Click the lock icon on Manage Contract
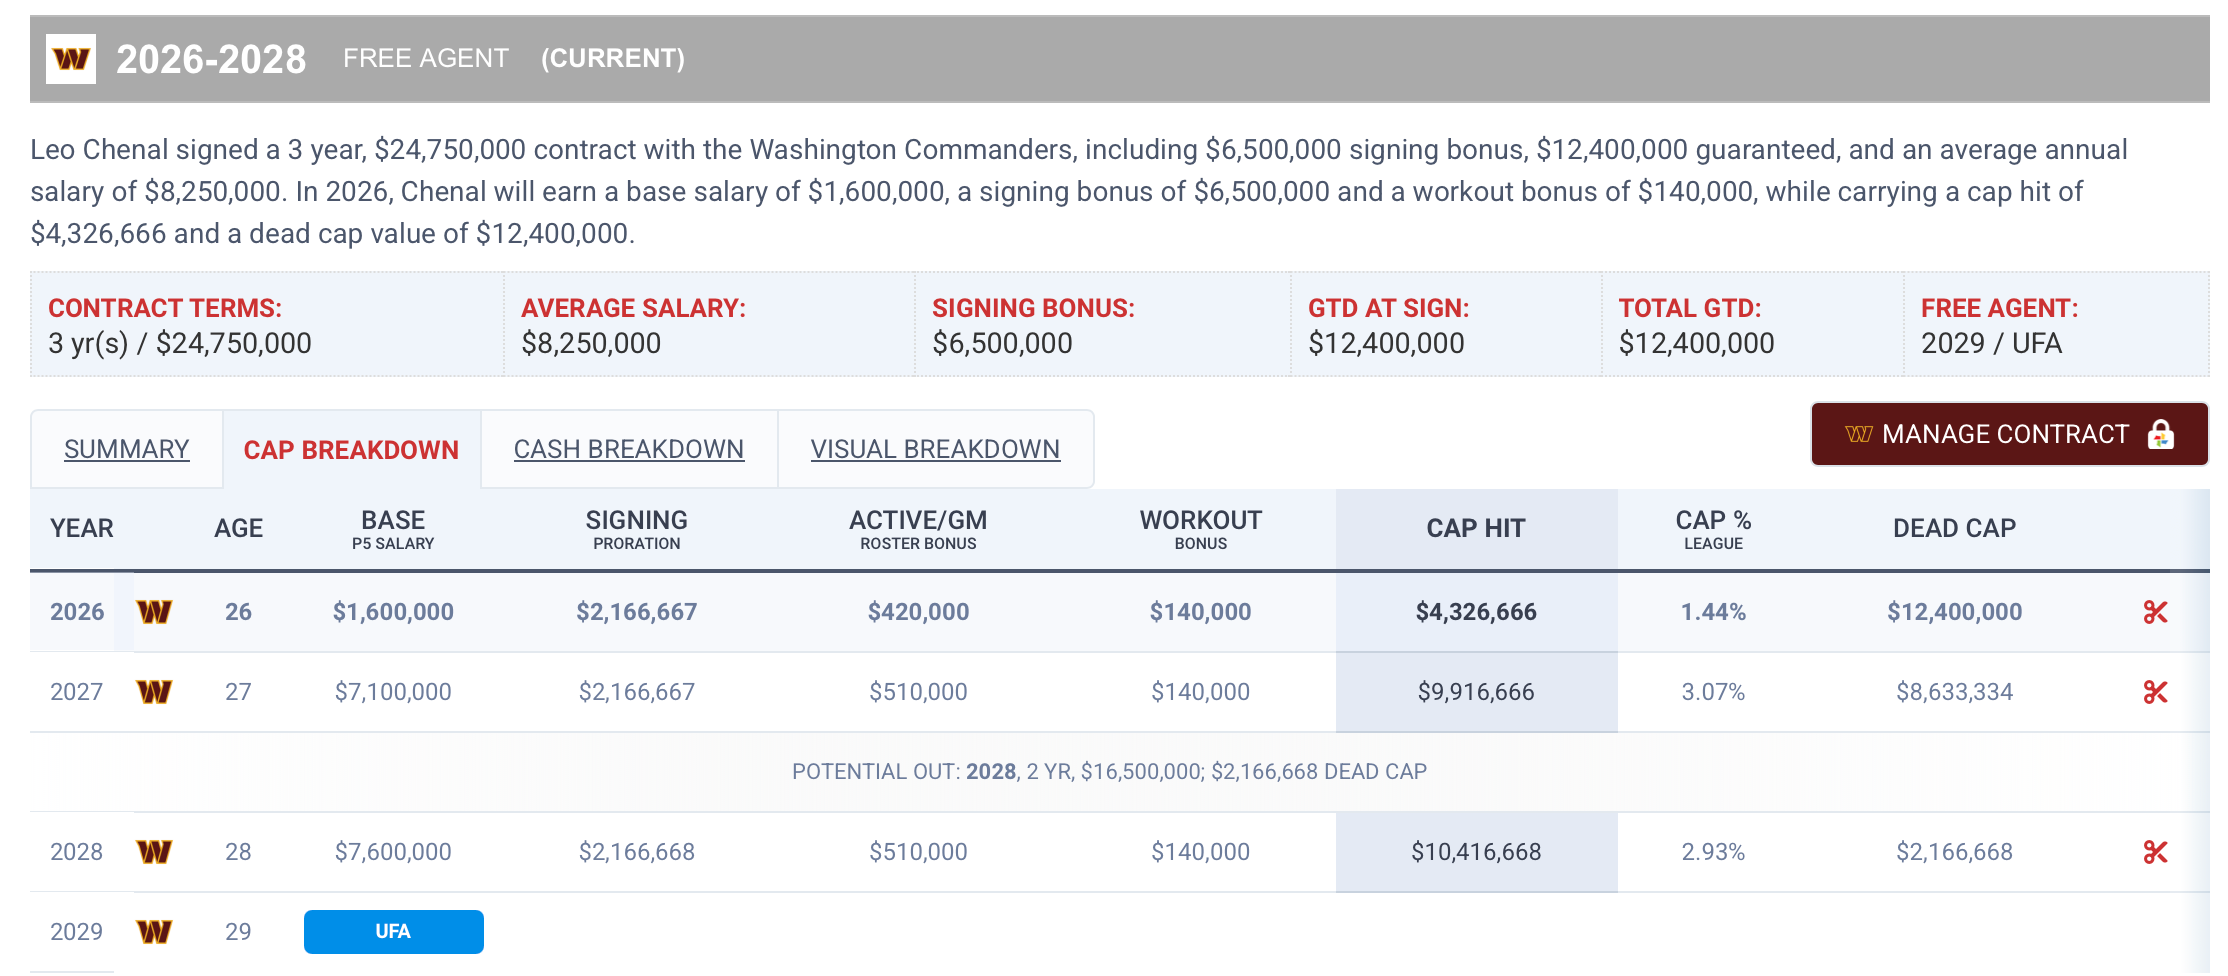Screen dimensions: 2228x976 2161,435
